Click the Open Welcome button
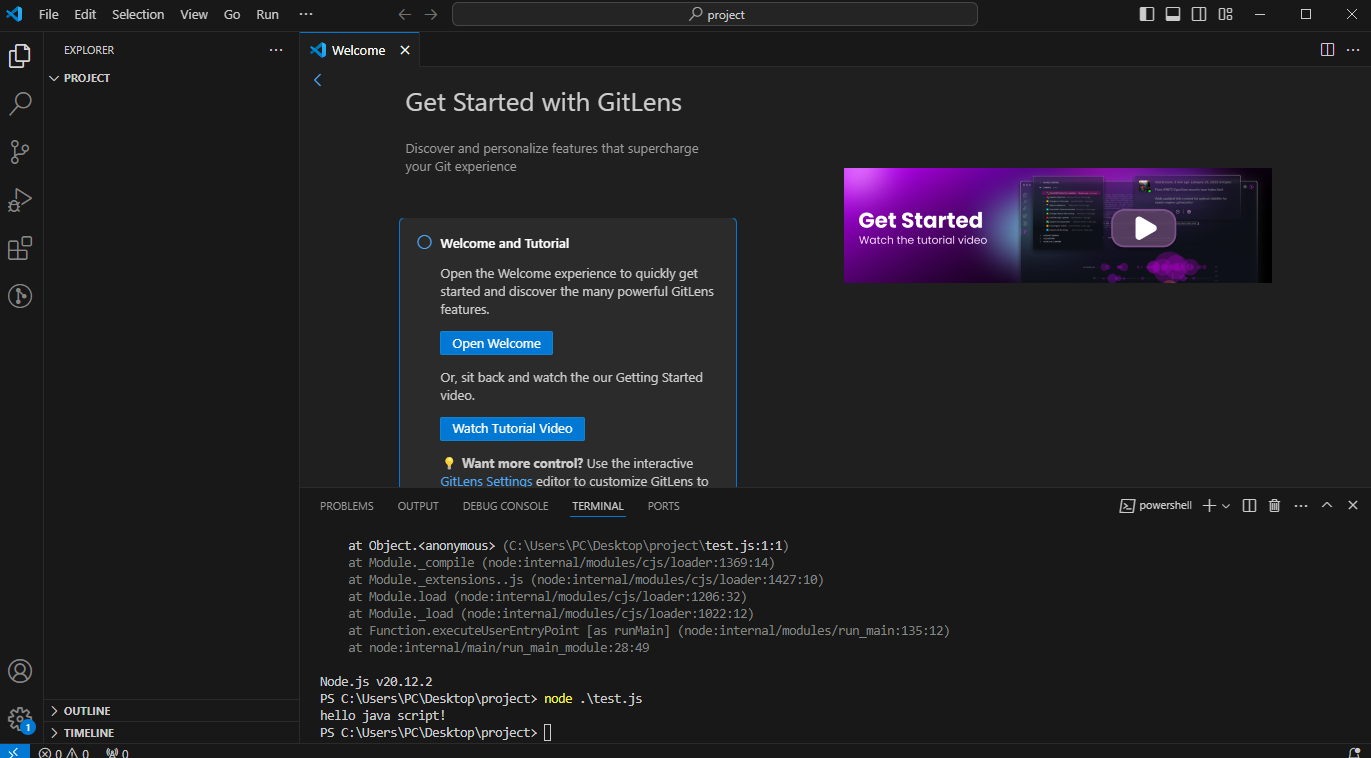This screenshot has height=758, width=1371. [x=496, y=343]
